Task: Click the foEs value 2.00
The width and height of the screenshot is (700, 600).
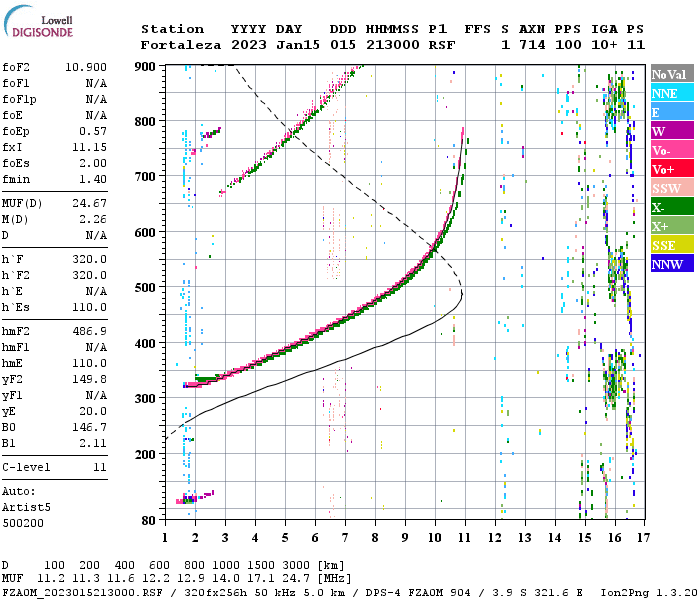Action: pos(93,163)
